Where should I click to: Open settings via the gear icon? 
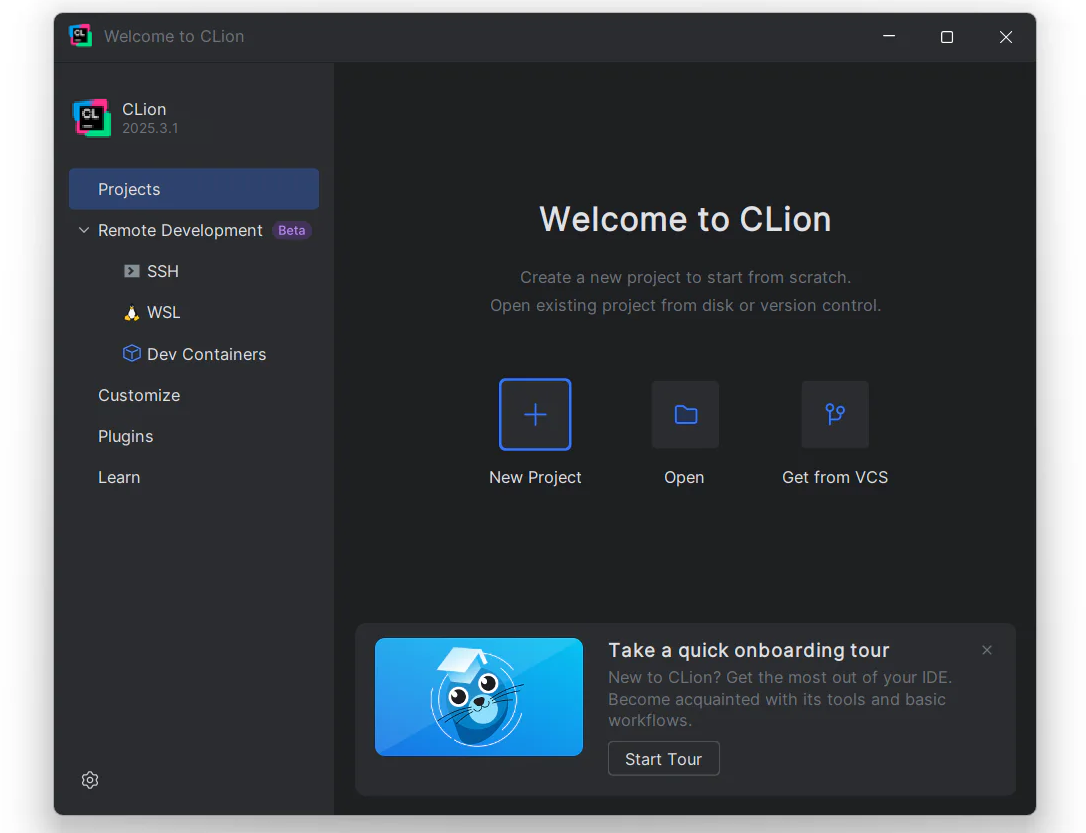coord(90,780)
